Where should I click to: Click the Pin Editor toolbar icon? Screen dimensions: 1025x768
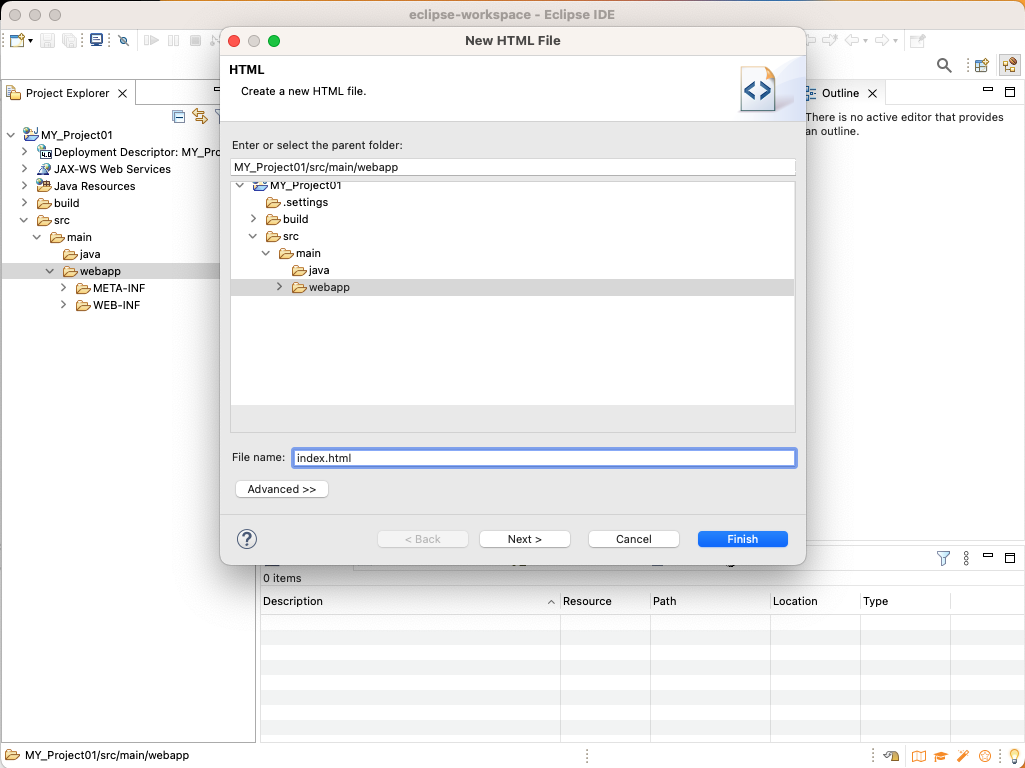point(918,41)
